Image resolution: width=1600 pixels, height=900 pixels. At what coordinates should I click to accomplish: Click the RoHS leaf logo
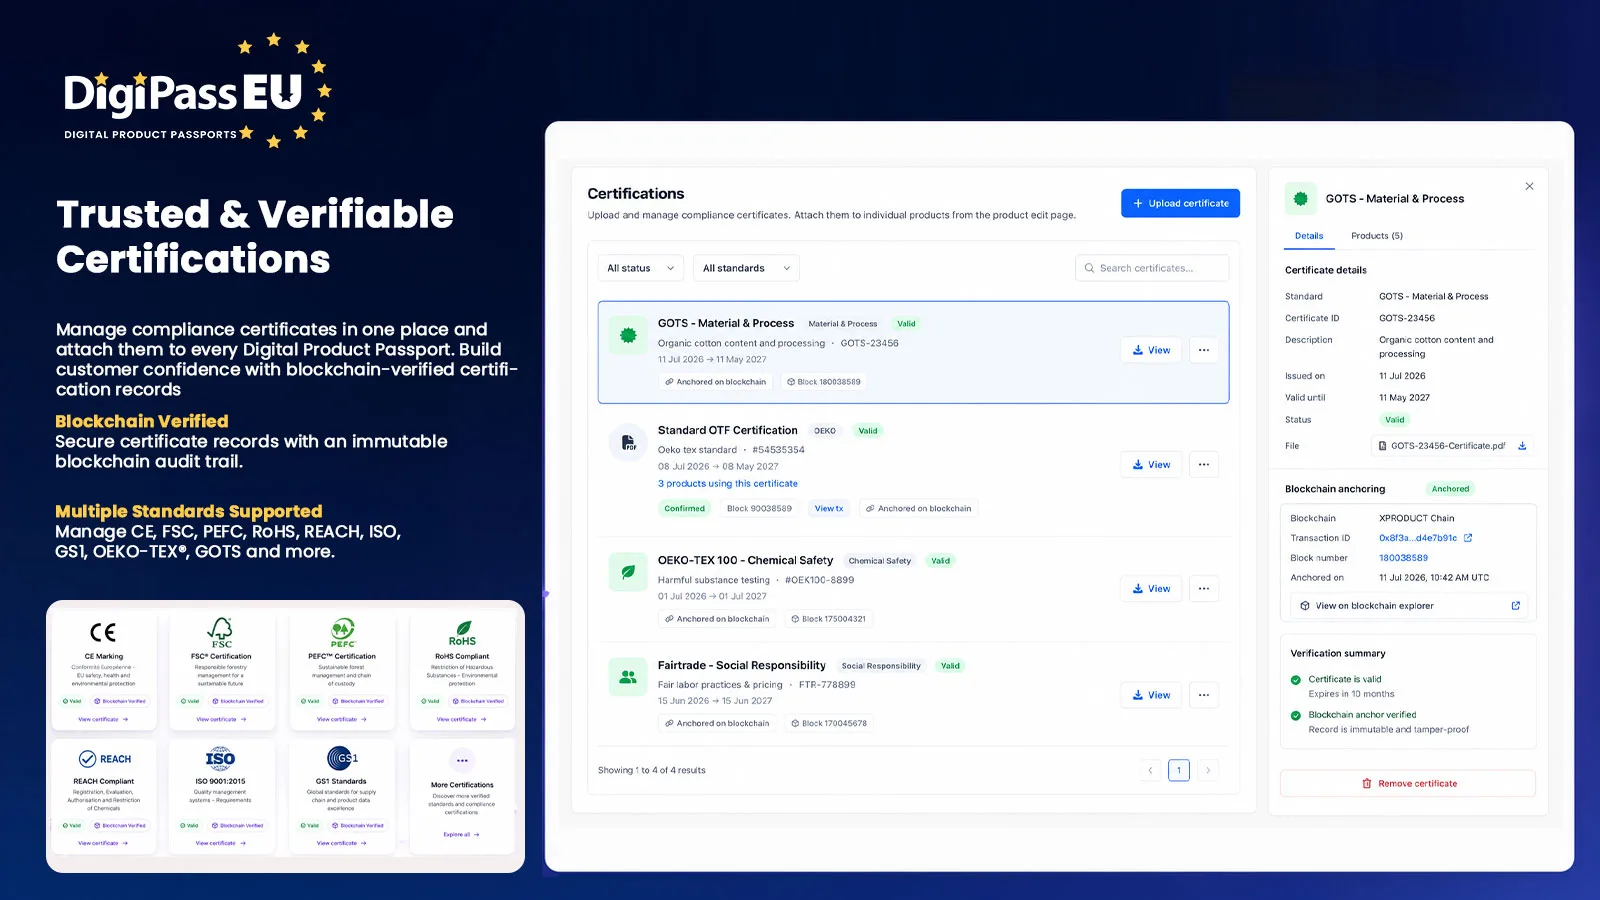tap(462, 633)
